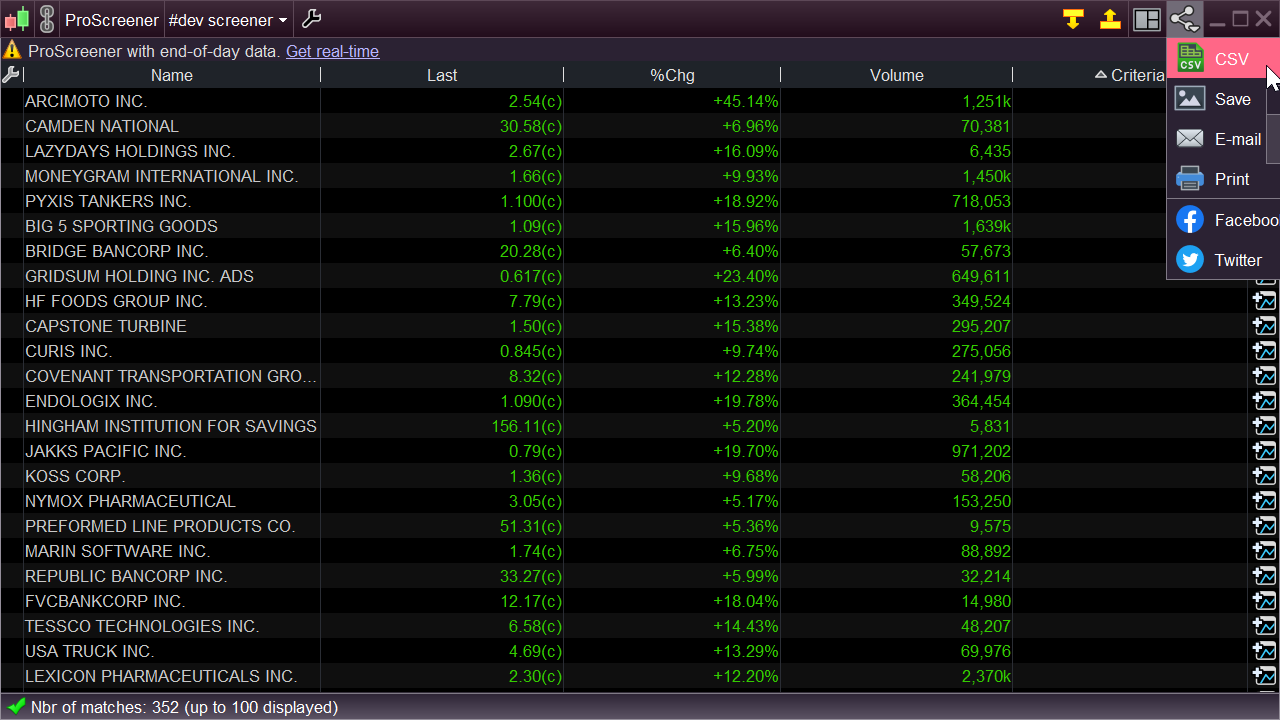Open new chart icon for CAPSTONE TURBINE row
Screen dimensions: 1280x720
(x=1265, y=326)
